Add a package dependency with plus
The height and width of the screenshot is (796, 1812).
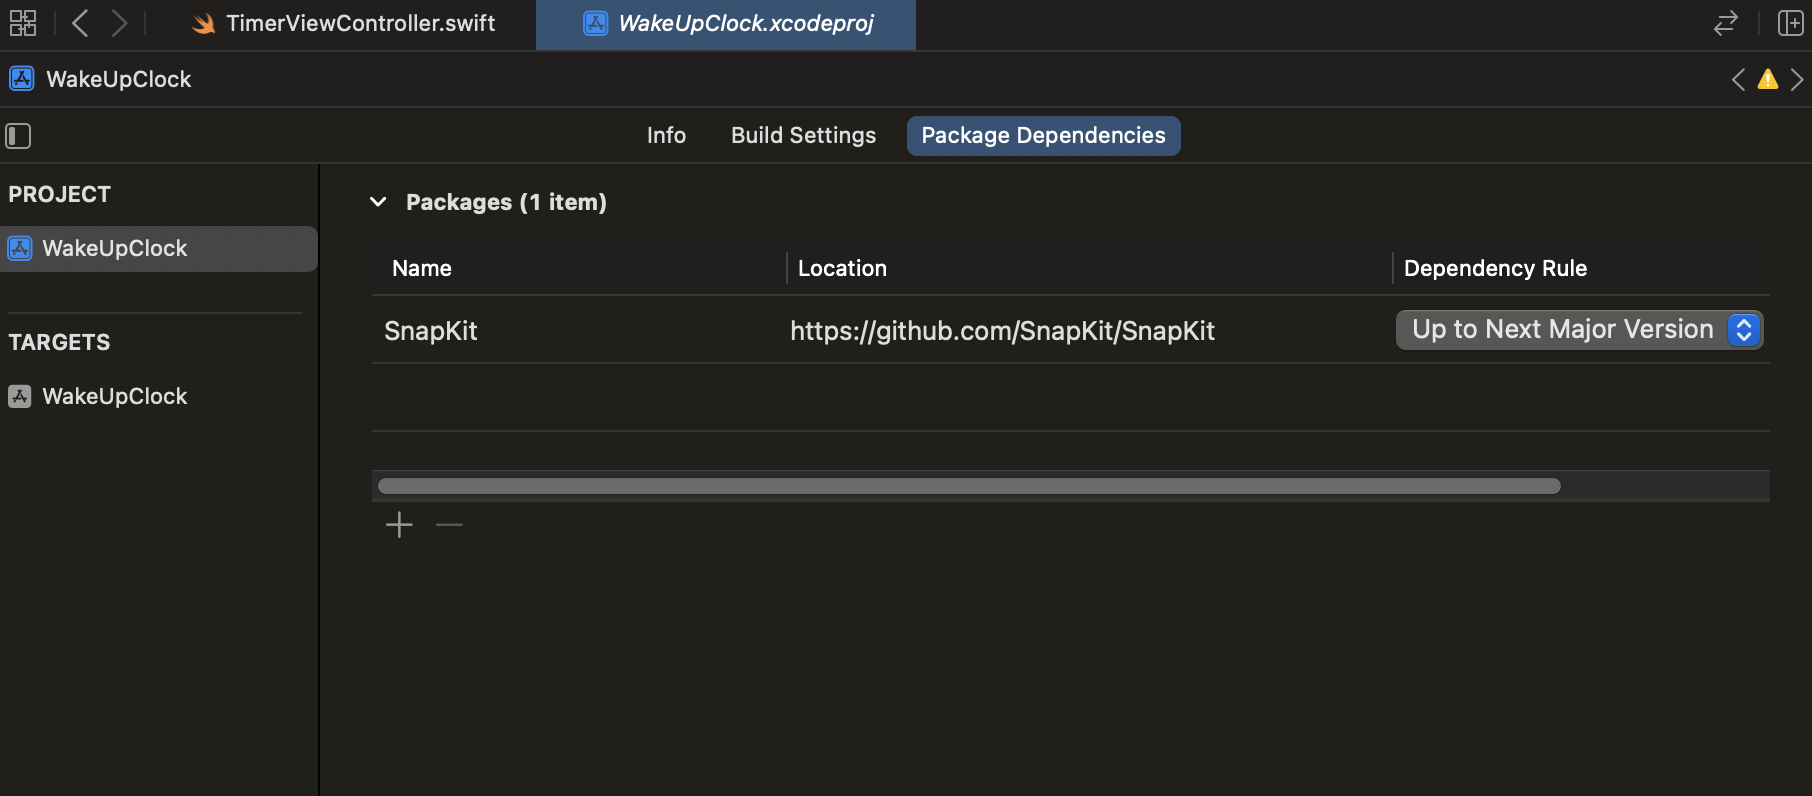[x=399, y=525]
